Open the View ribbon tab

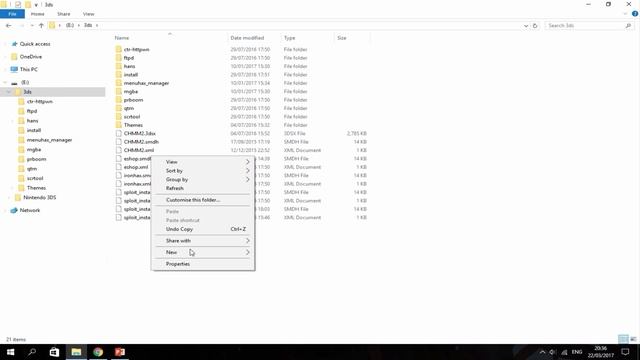89,14
